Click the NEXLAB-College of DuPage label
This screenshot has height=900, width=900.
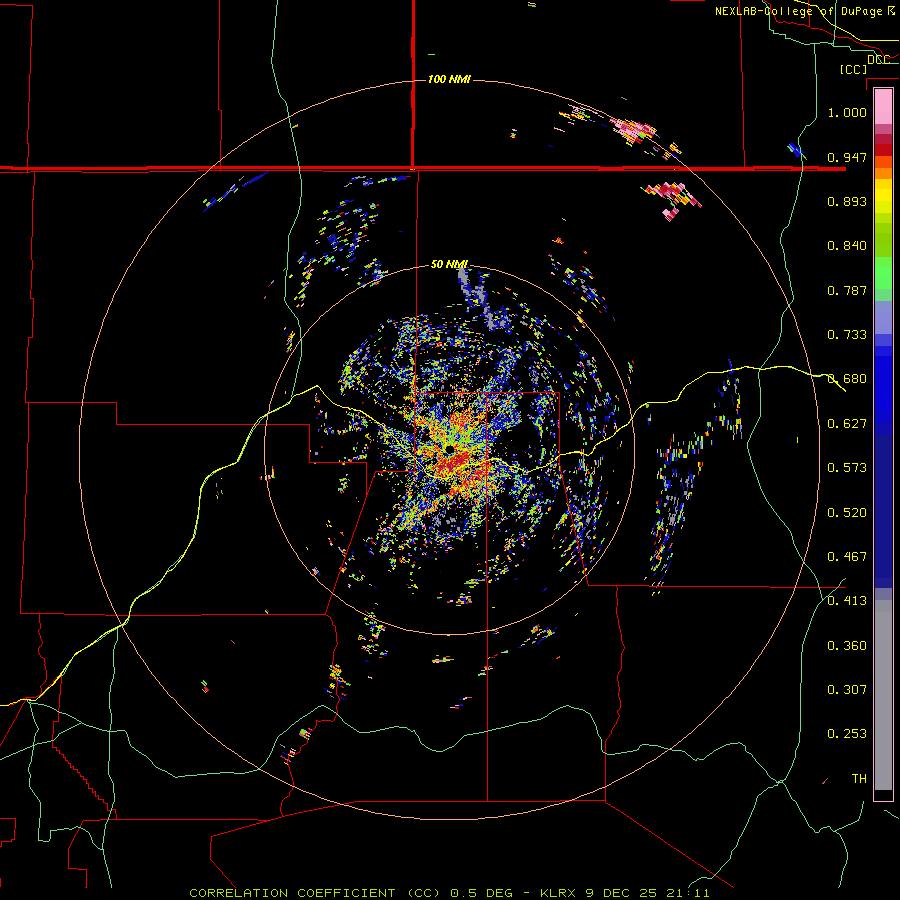pyautogui.click(x=798, y=11)
